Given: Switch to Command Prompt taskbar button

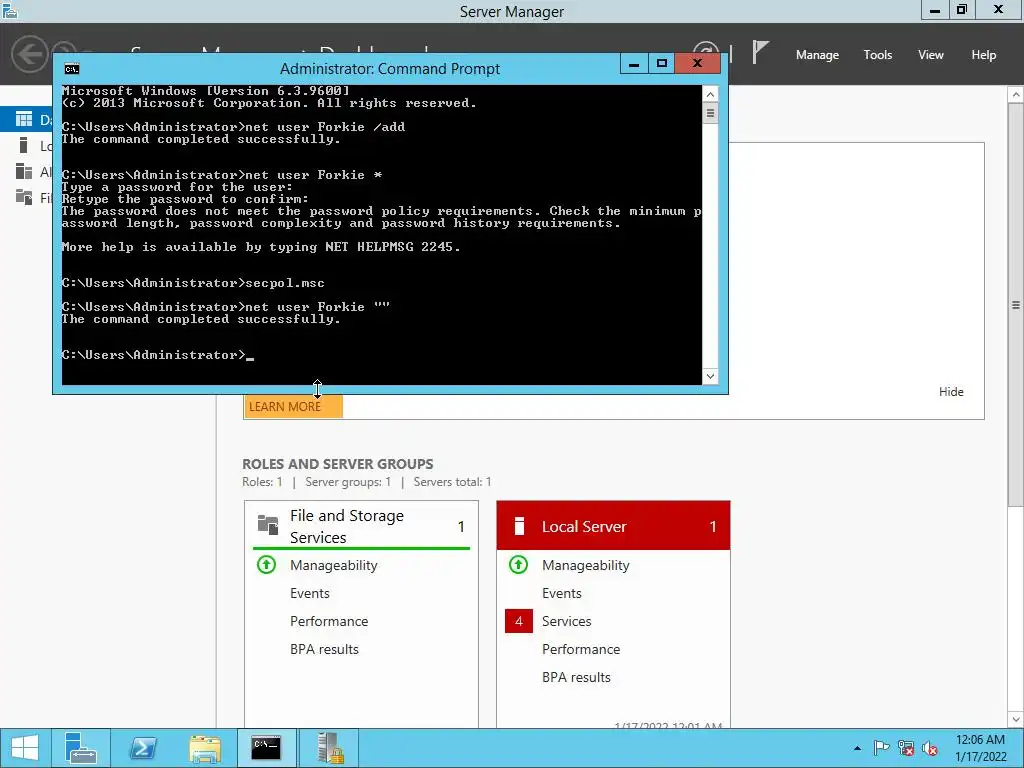Looking at the screenshot, I should tap(266, 748).
